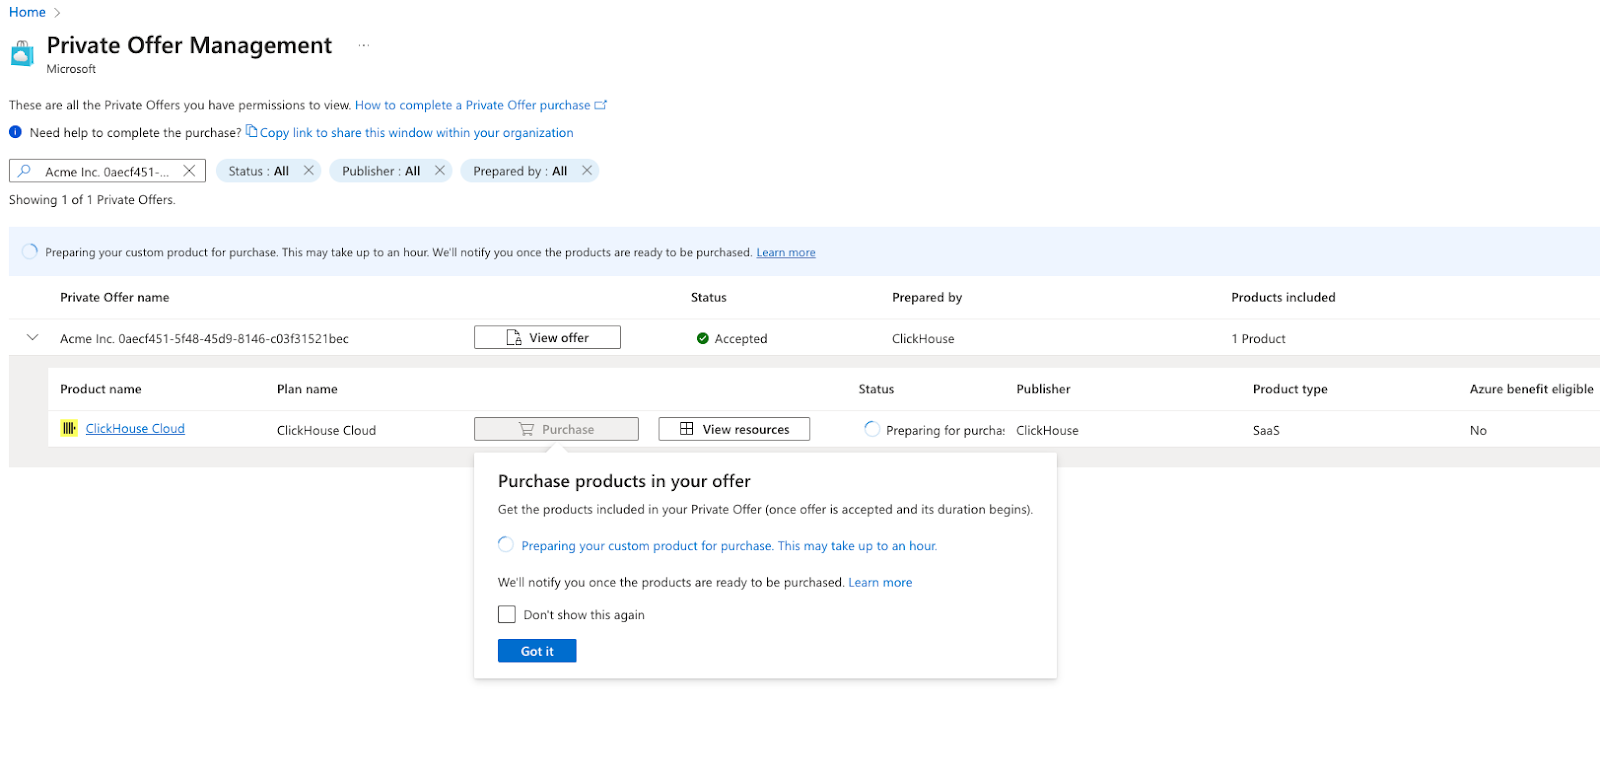Remove the Status filter chip
Screen dimensions: 1600x777
(x=309, y=171)
